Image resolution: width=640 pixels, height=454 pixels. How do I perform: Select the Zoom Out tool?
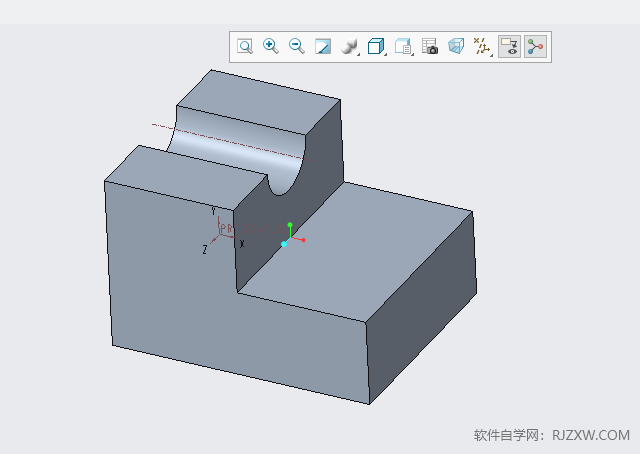tap(297, 47)
